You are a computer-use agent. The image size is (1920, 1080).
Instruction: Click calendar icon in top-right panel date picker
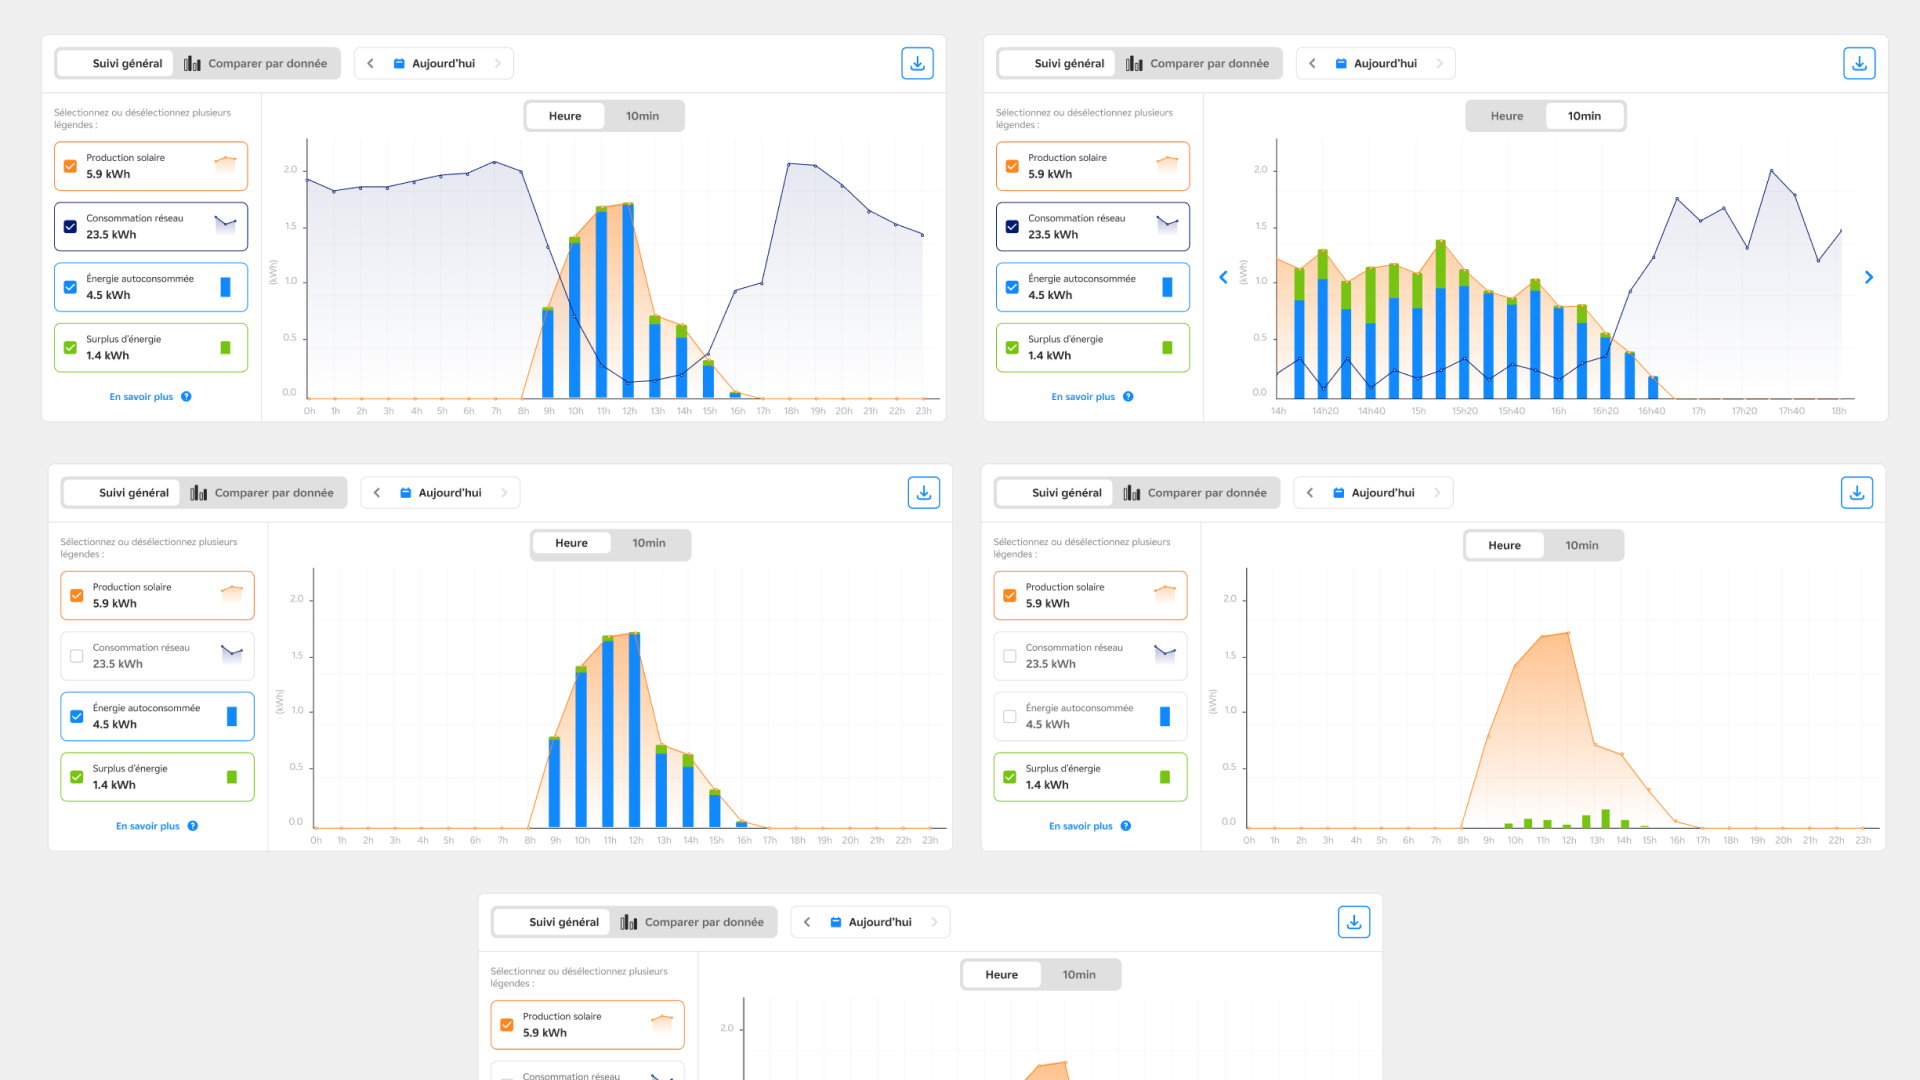point(1341,63)
